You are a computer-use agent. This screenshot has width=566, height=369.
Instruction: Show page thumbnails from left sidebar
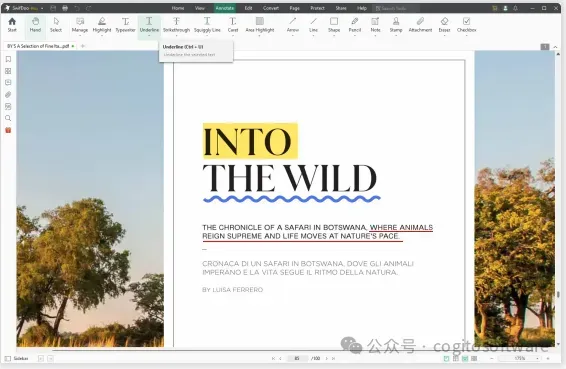click(x=8, y=71)
